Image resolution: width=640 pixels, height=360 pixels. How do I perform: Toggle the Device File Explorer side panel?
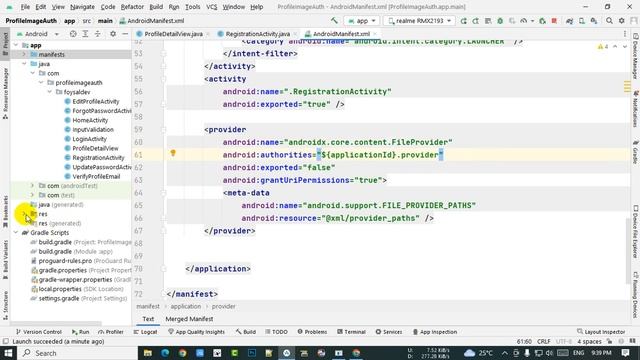(x=635, y=231)
